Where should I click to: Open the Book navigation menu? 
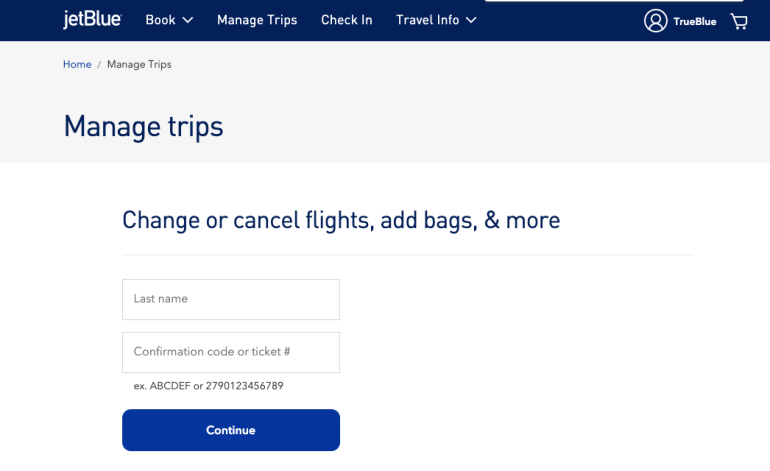[160, 20]
